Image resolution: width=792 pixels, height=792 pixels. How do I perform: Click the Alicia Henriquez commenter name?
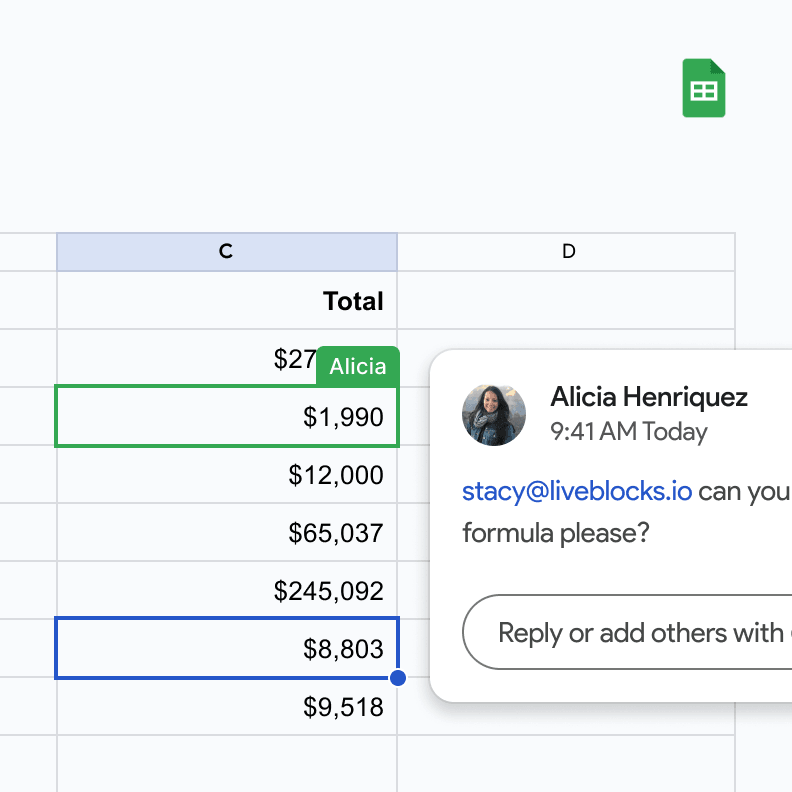click(x=649, y=397)
